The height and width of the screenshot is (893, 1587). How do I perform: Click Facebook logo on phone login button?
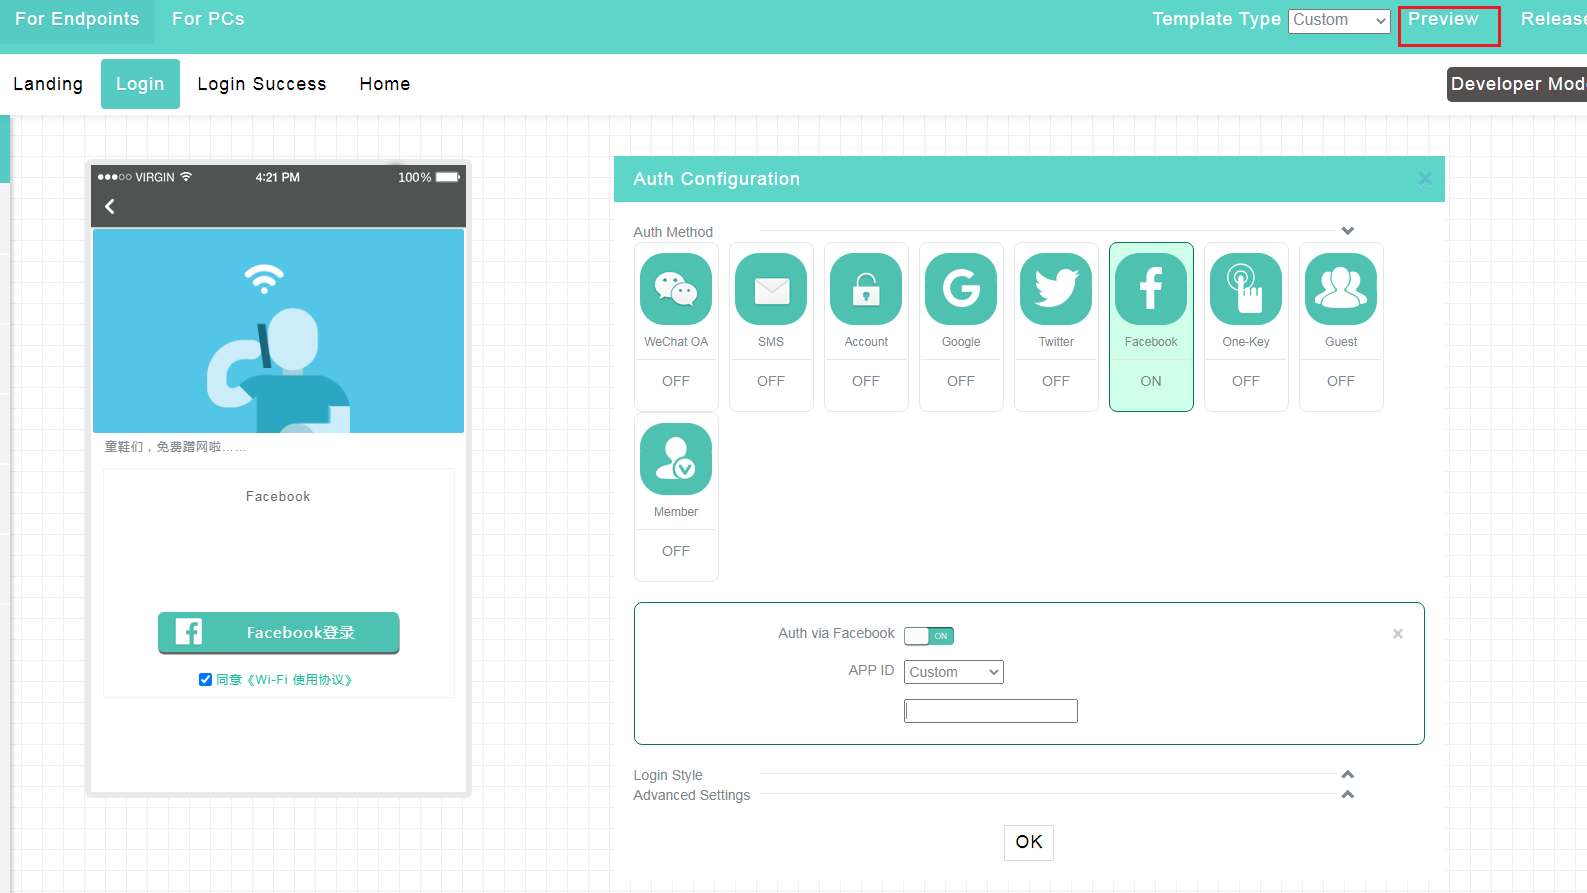coord(189,631)
